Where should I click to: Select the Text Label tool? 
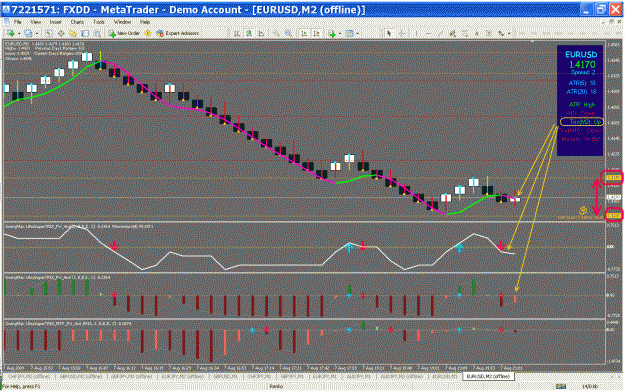[489, 33]
